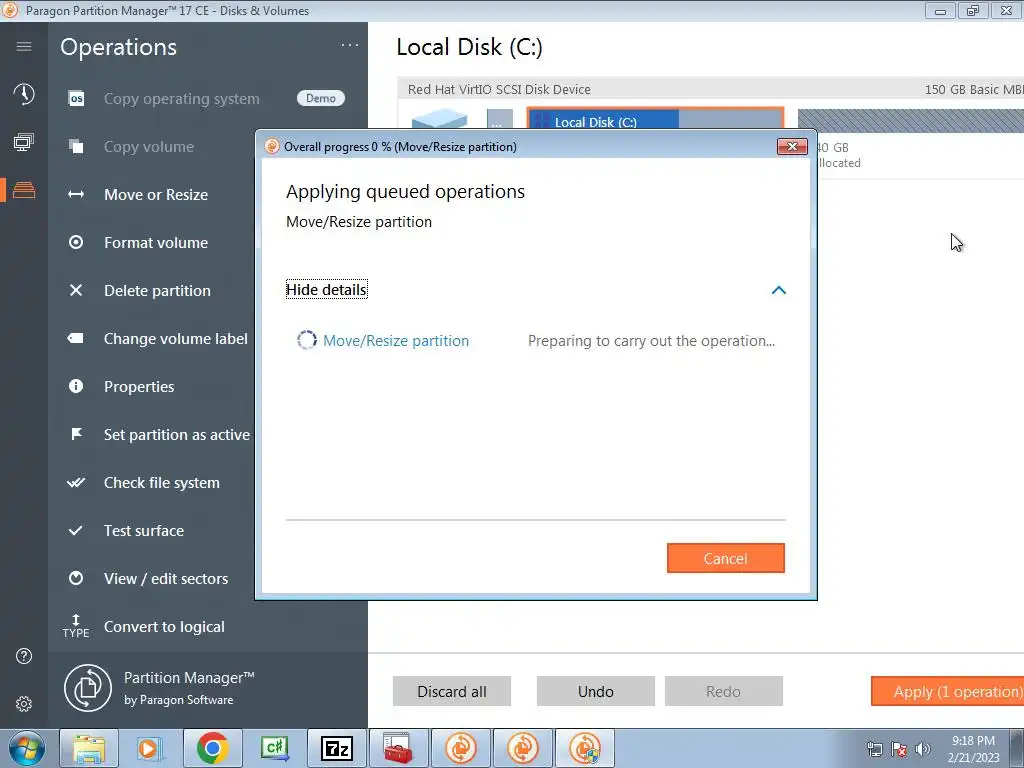Select the orange disks and volumes icon
This screenshot has width=1024, height=768.
pos(24,190)
